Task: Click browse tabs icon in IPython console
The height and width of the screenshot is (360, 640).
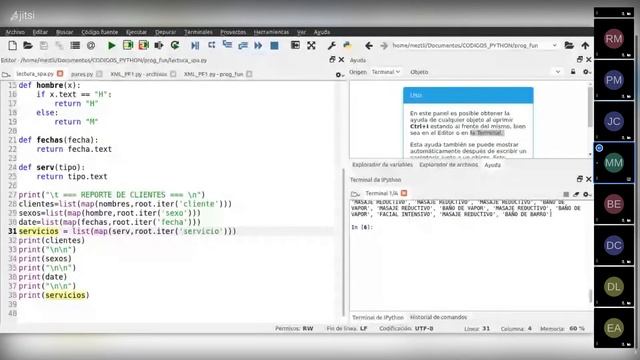Action: (355, 194)
